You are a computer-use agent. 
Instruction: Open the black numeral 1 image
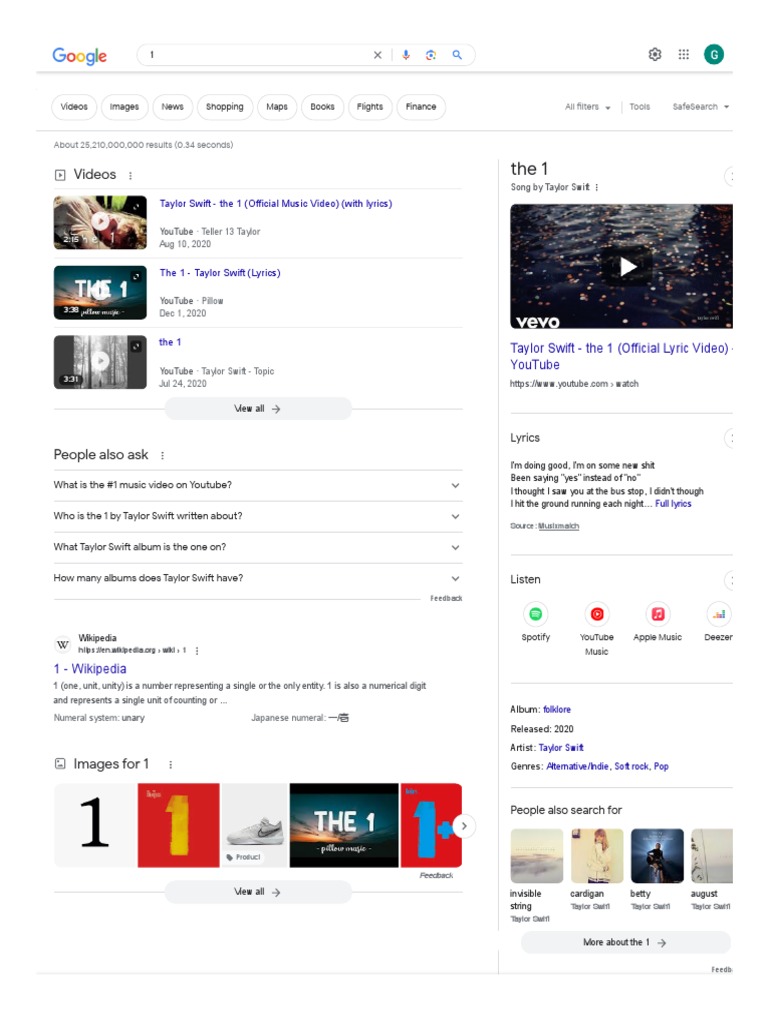coord(95,825)
